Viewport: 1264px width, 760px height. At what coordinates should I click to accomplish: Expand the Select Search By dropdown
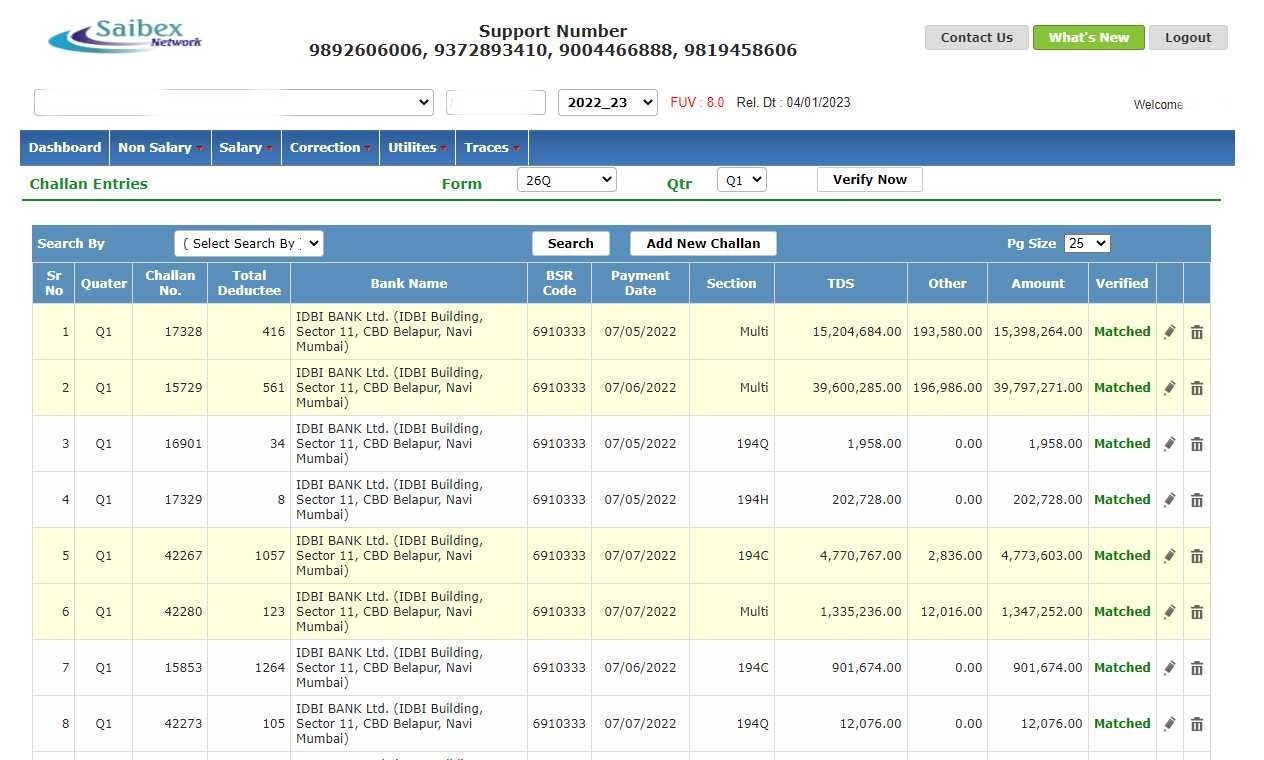click(249, 243)
